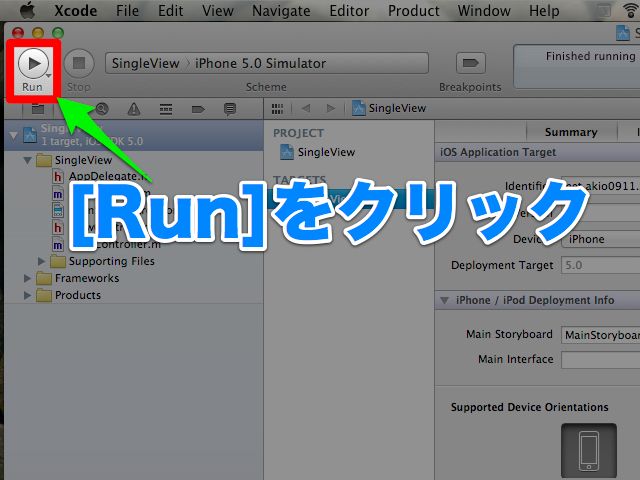
Task: Open the Window menu
Action: (x=484, y=11)
